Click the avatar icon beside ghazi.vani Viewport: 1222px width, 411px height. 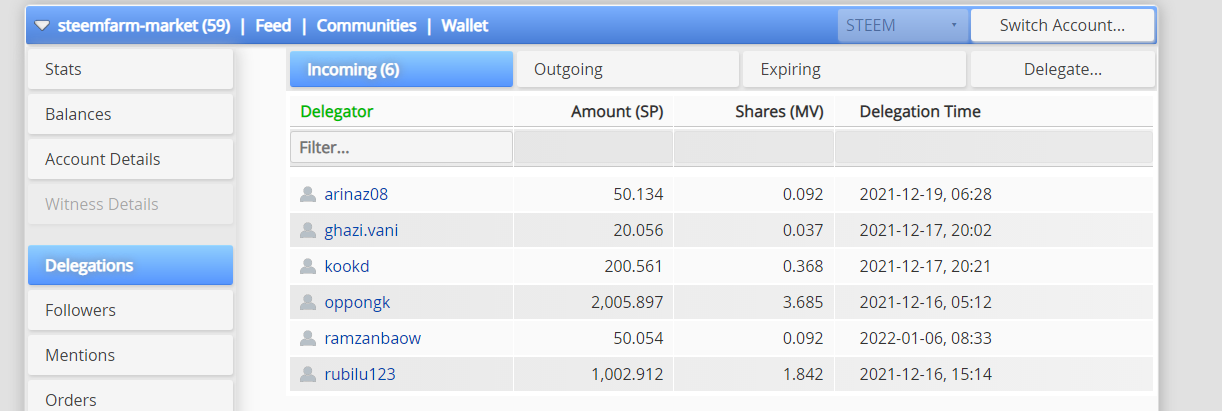(308, 230)
